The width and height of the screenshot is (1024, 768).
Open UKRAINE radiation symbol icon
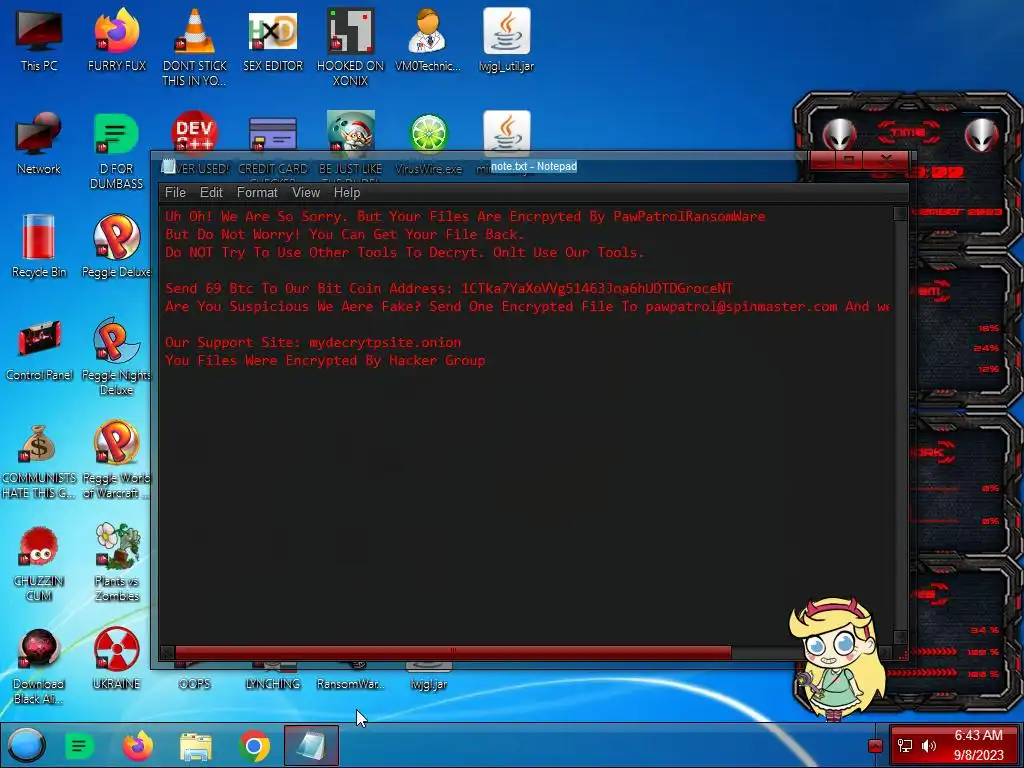point(117,658)
